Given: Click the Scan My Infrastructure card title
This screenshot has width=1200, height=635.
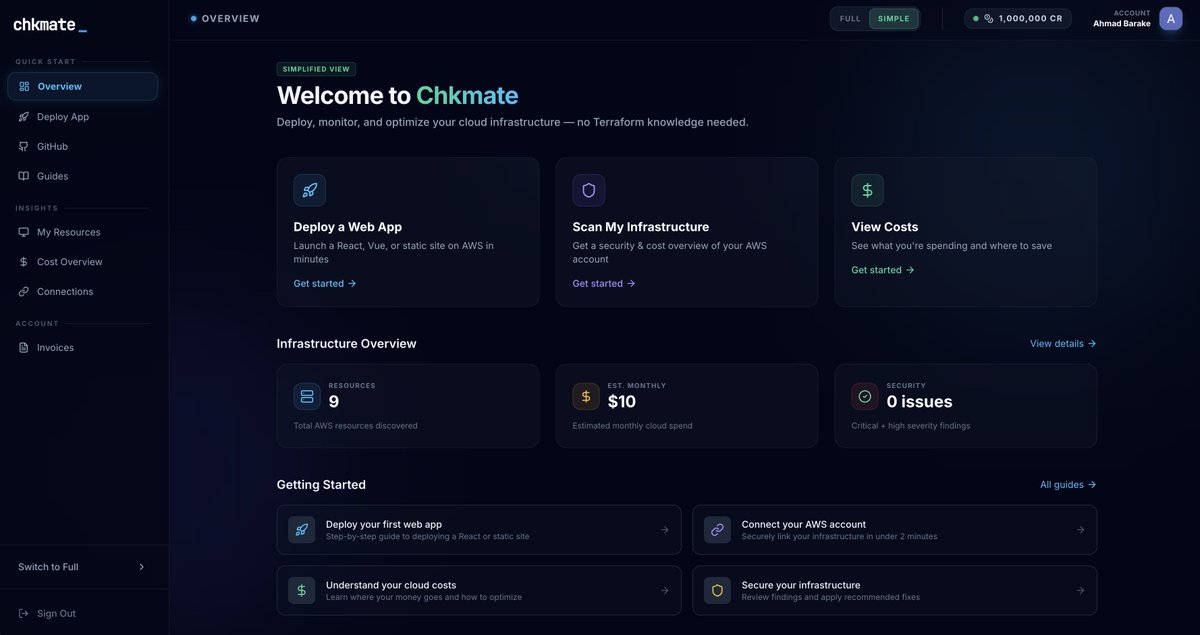Looking at the screenshot, I should pyautogui.click(x=641, y=227).
